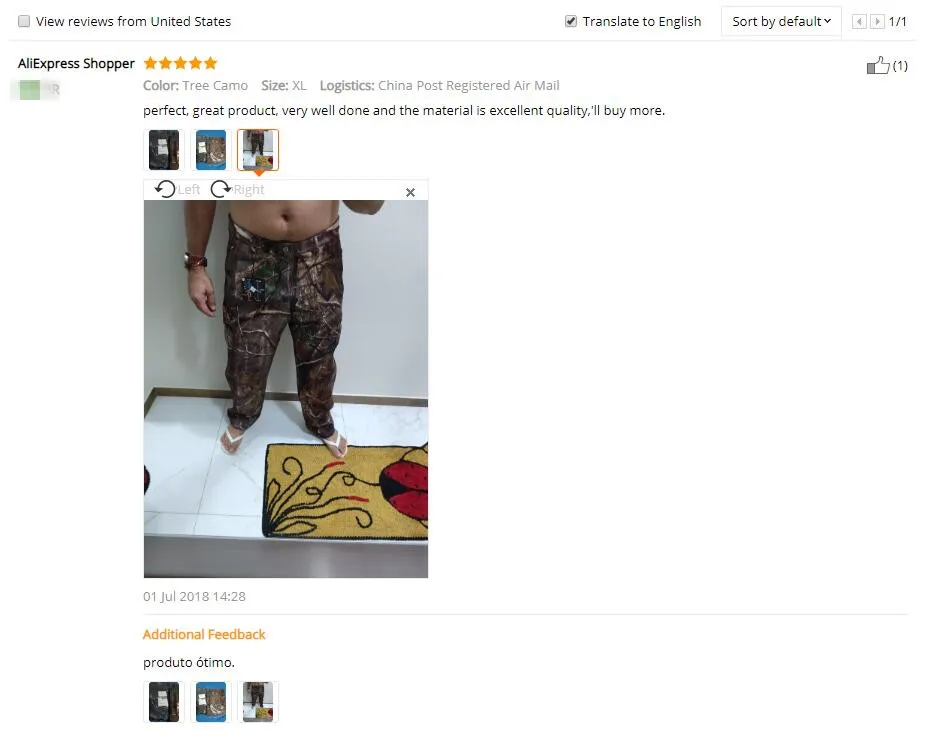Close the enlarged photo viewer

410,192
